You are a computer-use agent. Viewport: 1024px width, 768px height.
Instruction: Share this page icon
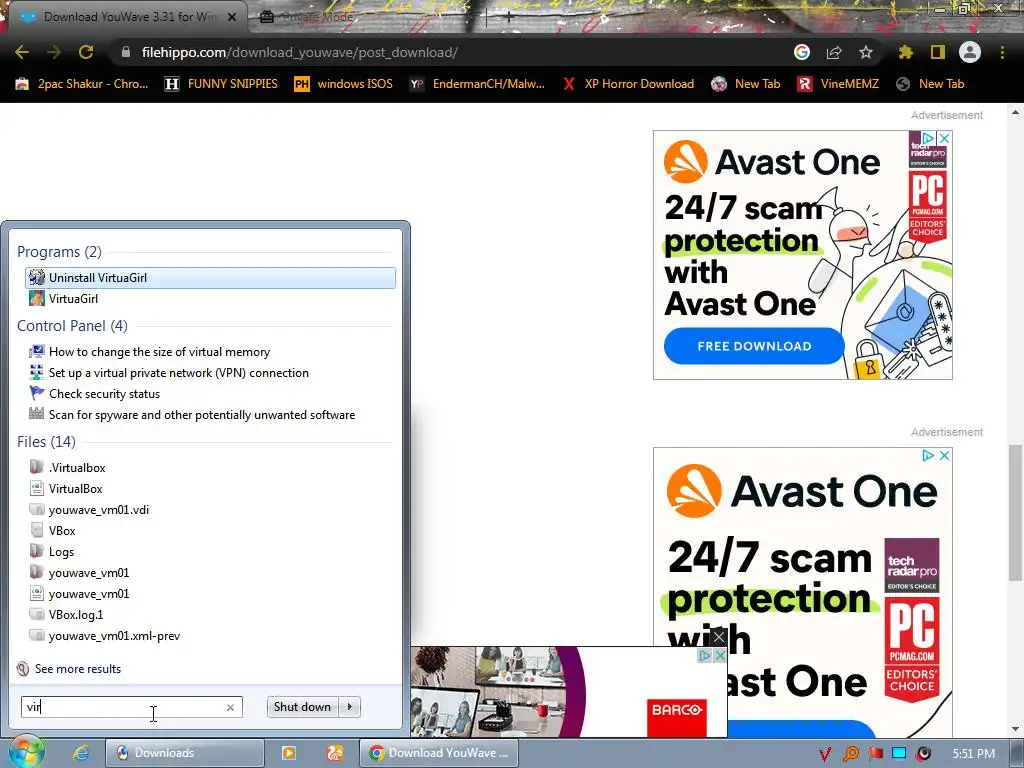pos(834,52)
